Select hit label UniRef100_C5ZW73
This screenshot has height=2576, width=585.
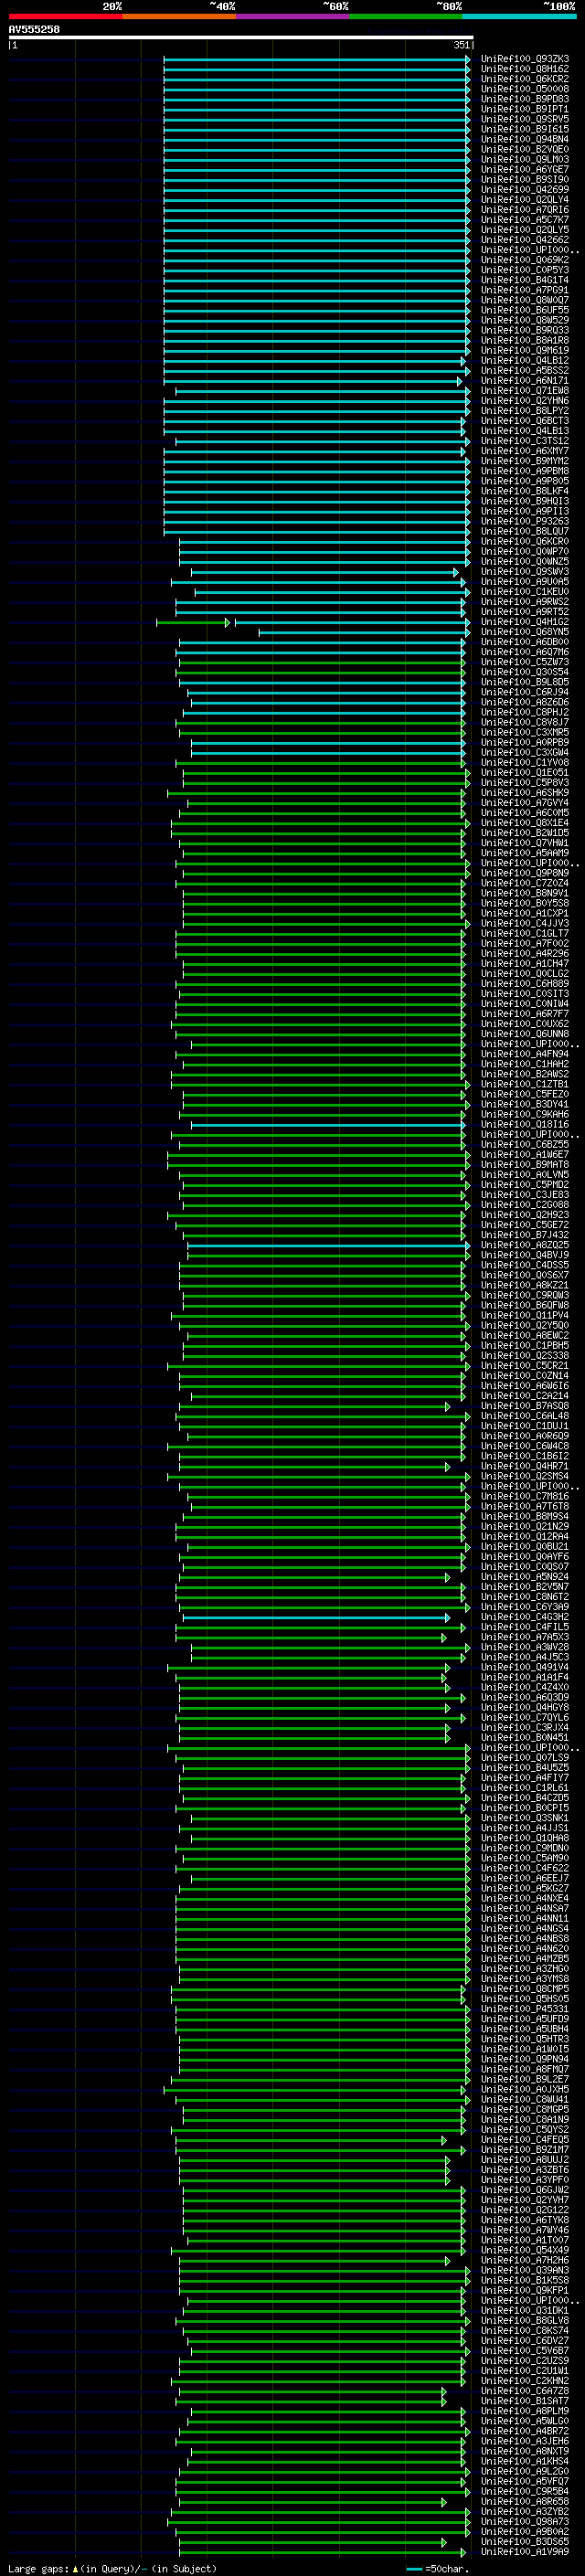coord(525,662)
